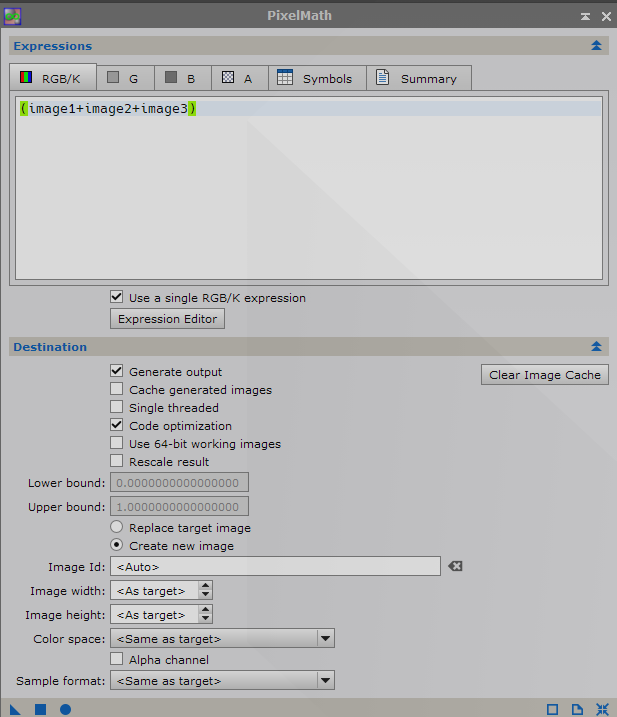Enable Single threaded option
This screenshot has height=717, width=617.
117,407
